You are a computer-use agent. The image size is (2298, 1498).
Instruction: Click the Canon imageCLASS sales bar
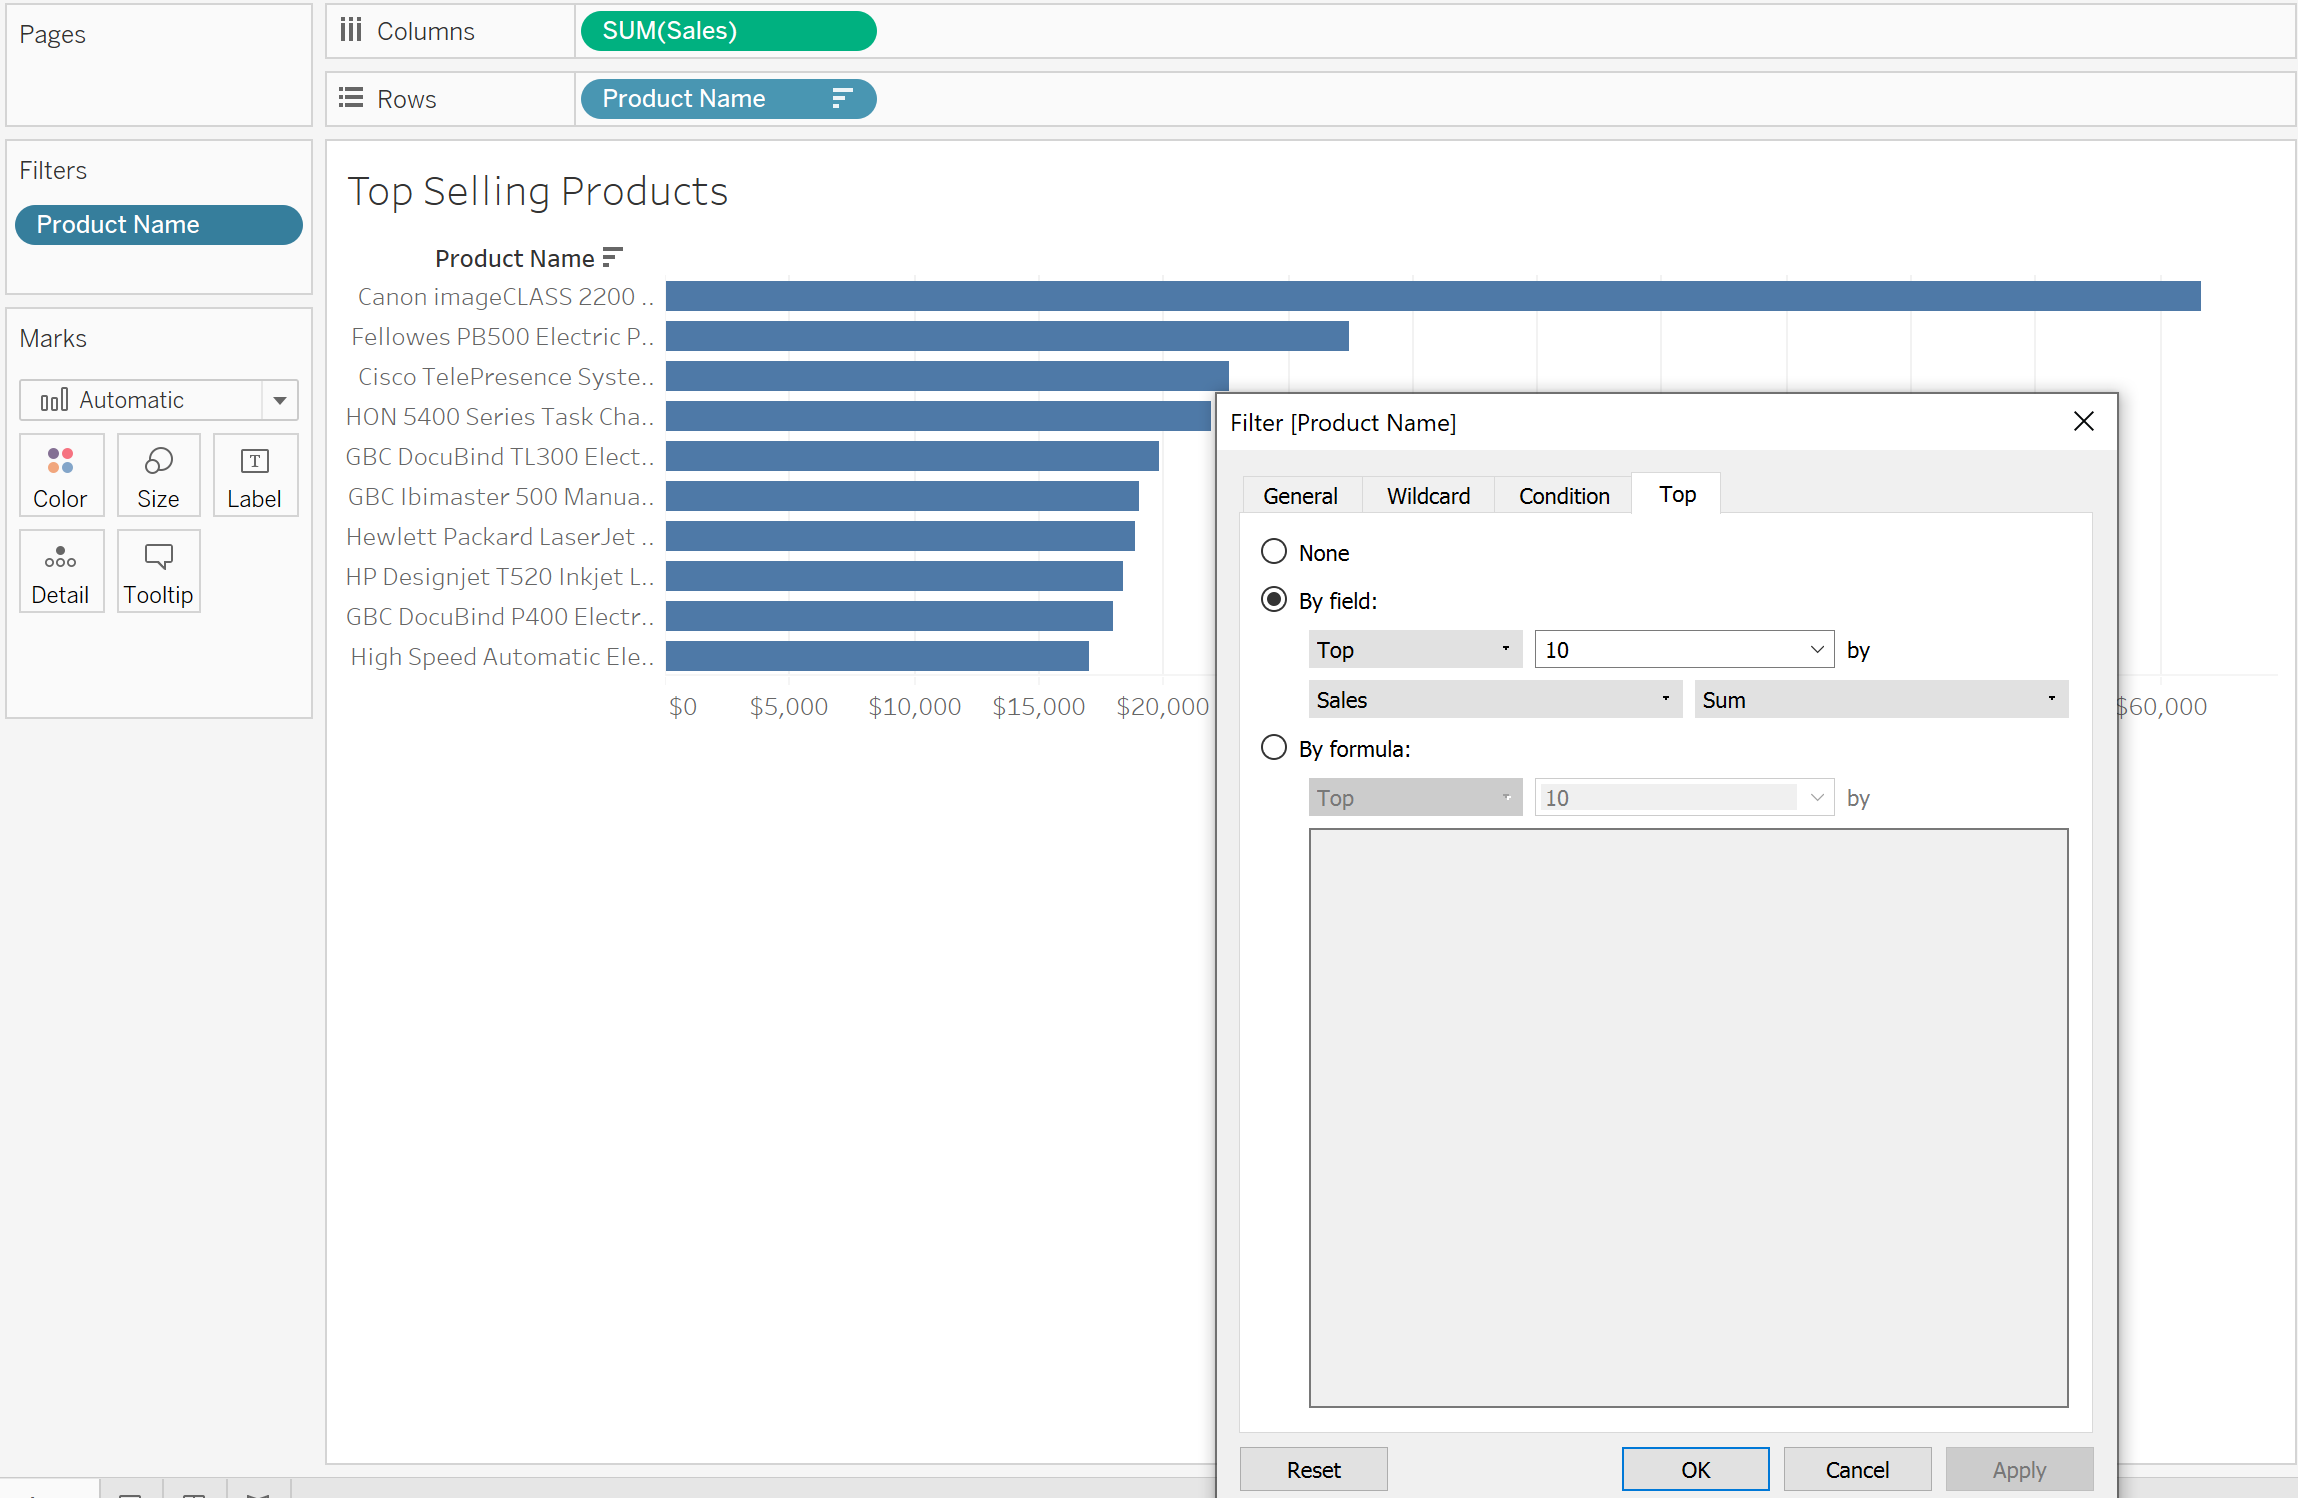(1432, 296)
